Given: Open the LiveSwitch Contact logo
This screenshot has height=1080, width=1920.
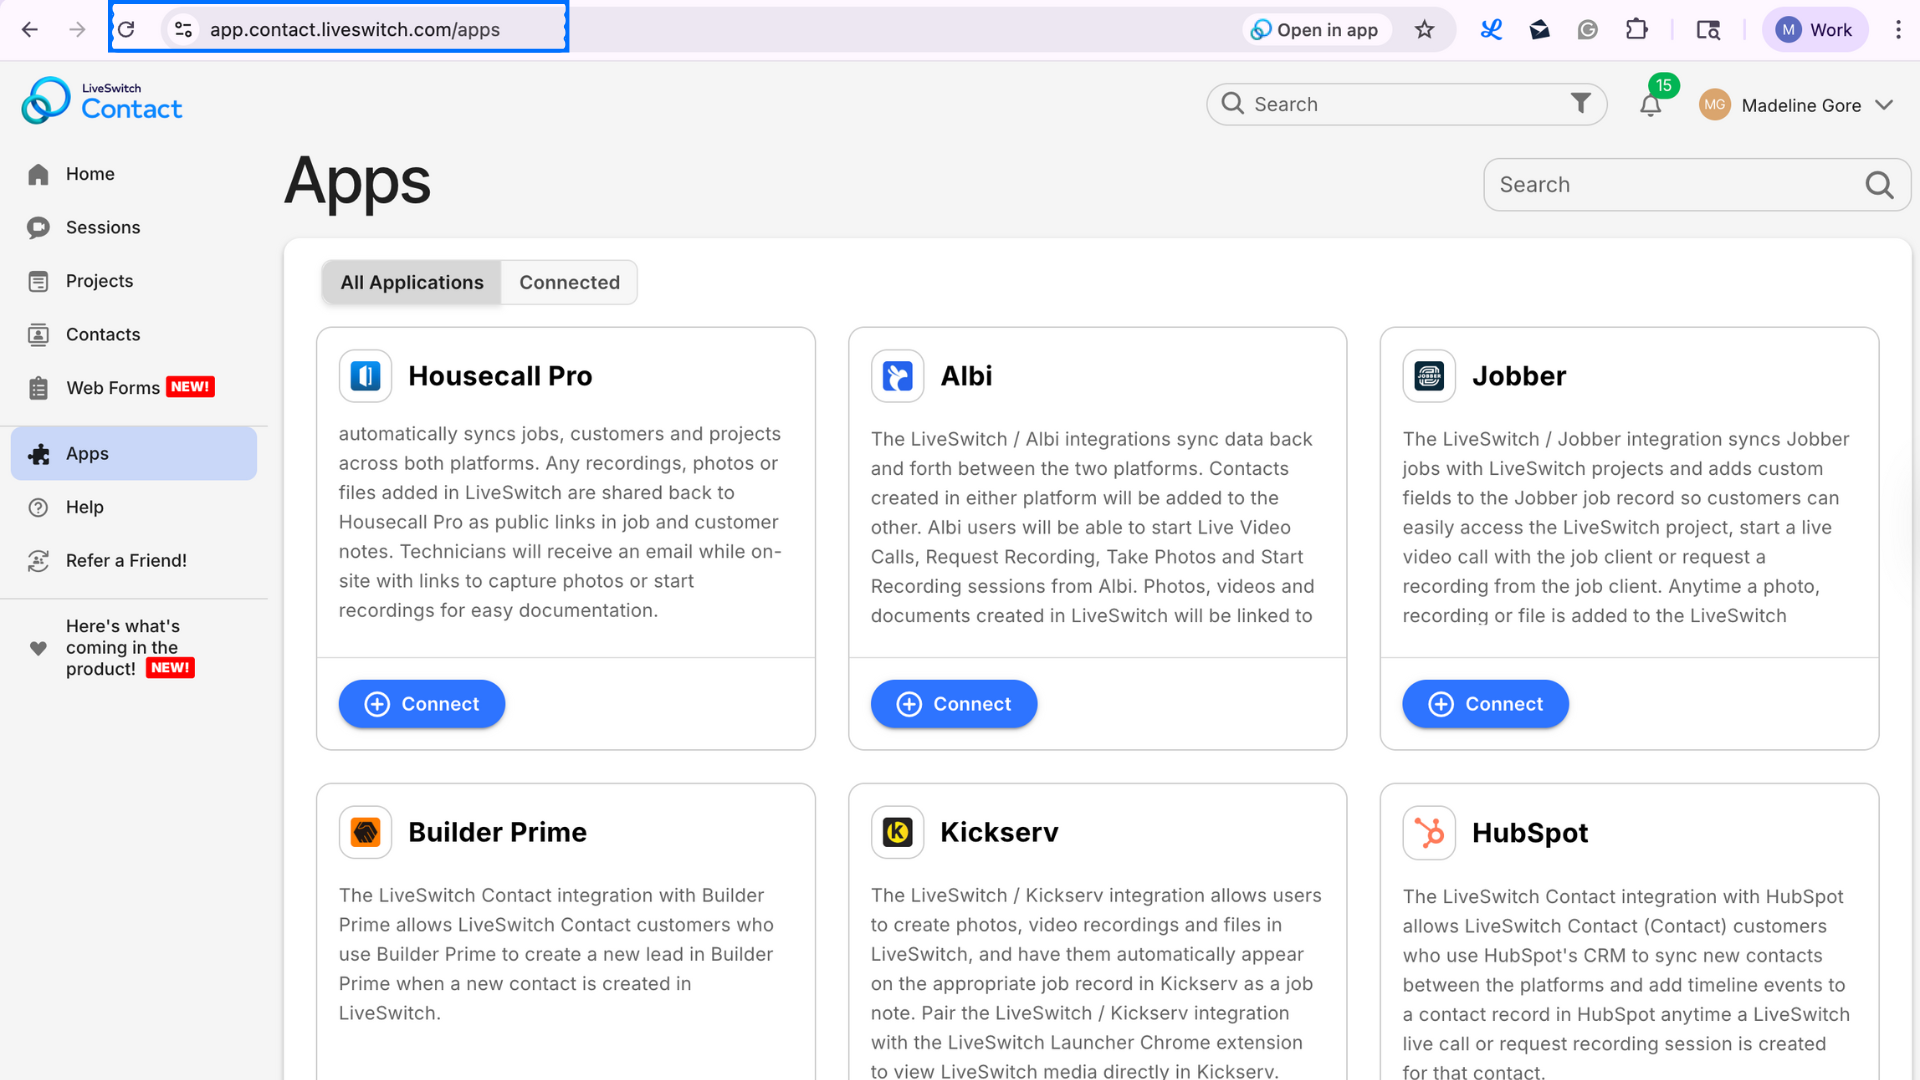Looking at the screenshot, I should pos(102,101).
